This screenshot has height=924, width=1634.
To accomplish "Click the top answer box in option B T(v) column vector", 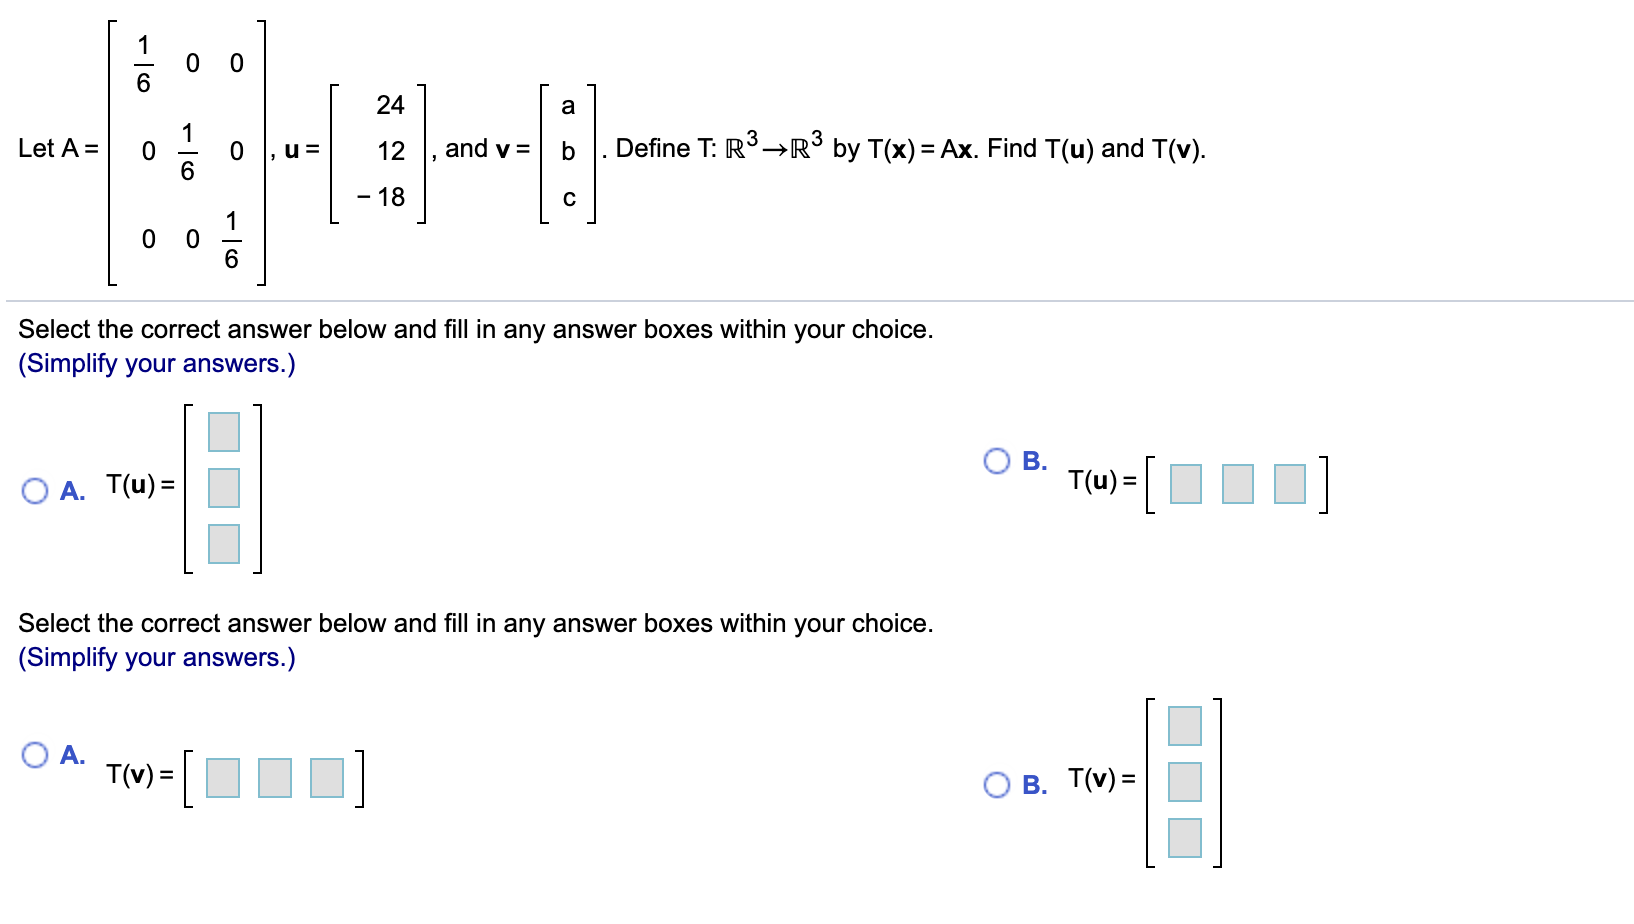I will 1184,727.
